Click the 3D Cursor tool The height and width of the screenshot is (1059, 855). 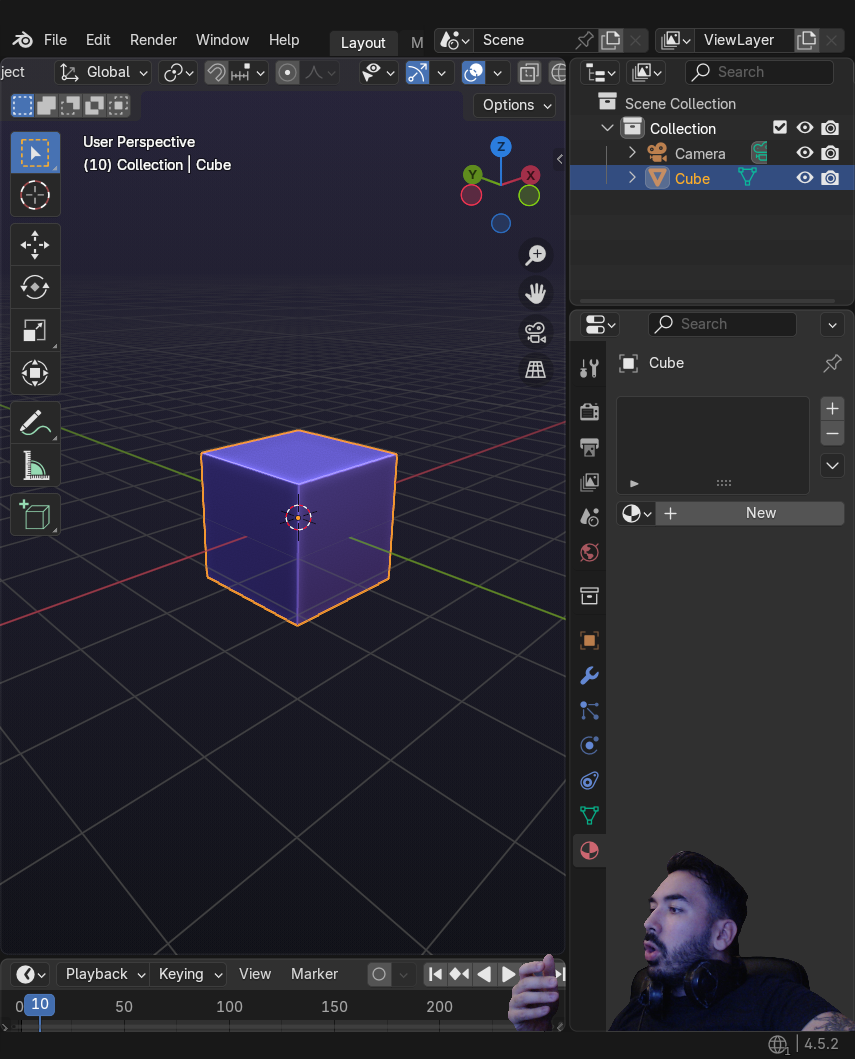(35, 195)
